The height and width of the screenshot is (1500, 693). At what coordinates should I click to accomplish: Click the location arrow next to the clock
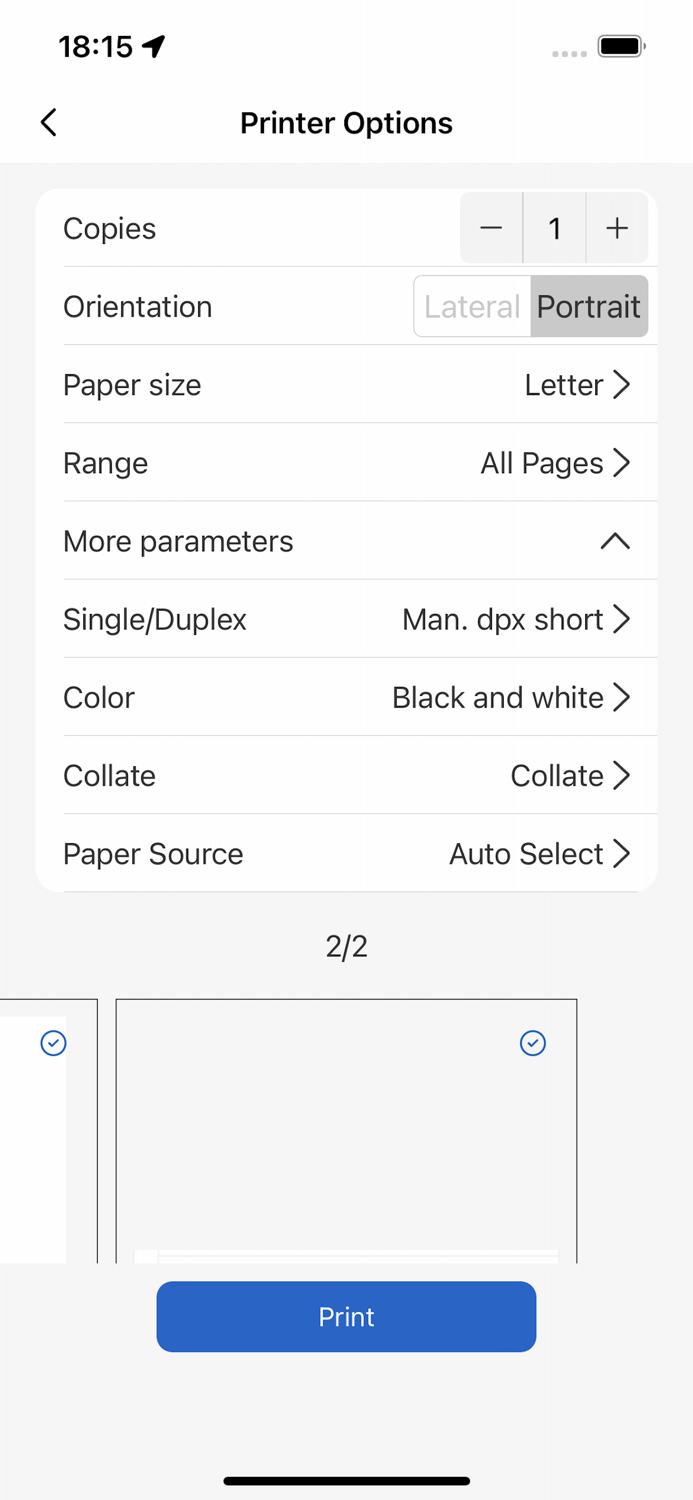coord(152,45)
